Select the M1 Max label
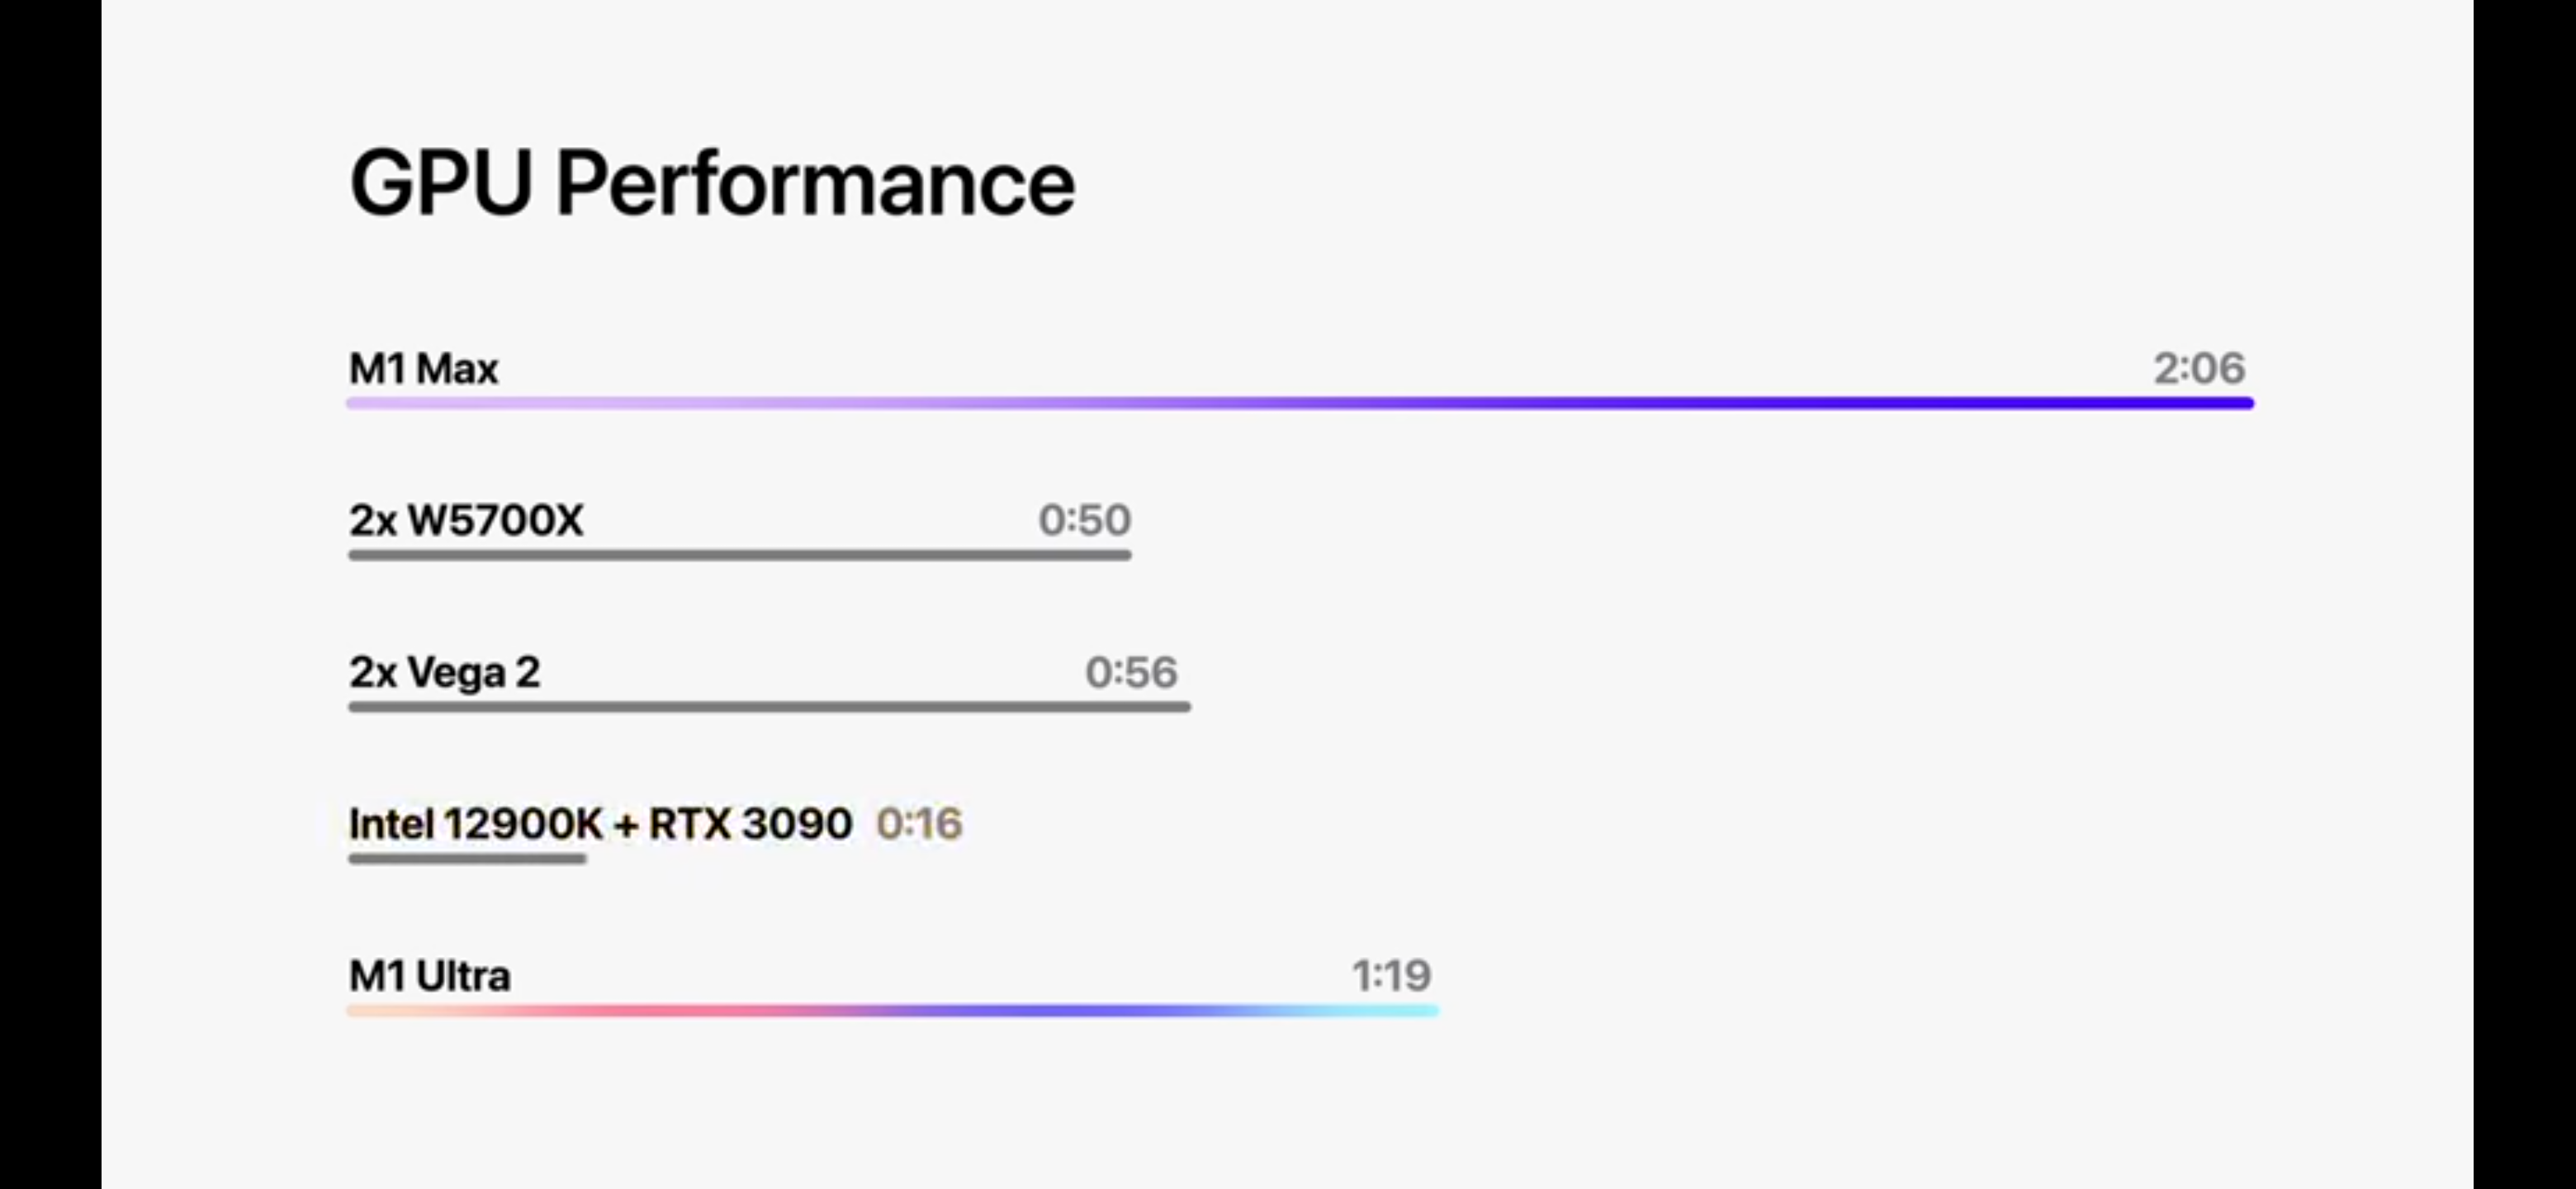The width and height of the screenshot is (2576, 1189). pyautogui.click(x=423, y=369)
